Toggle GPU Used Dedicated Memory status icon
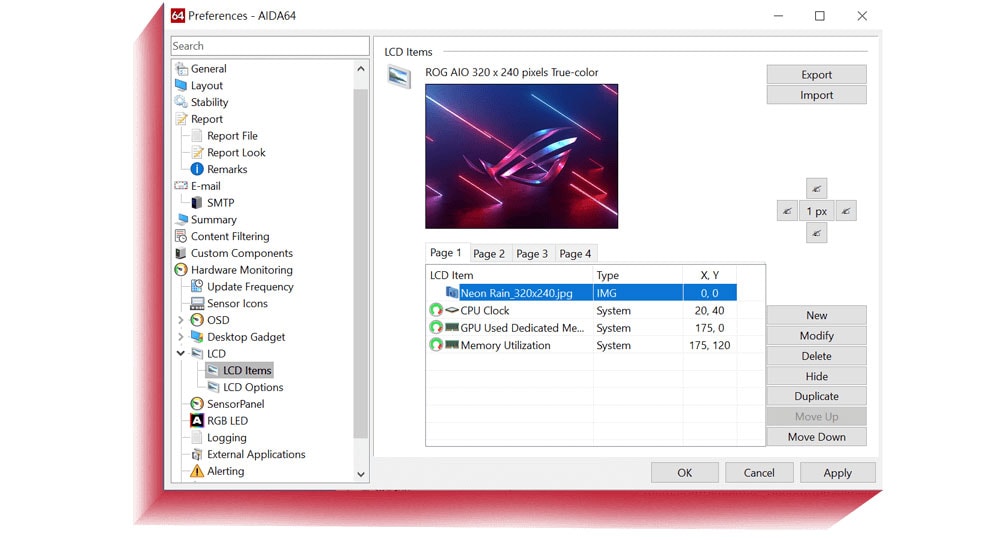 [x=436, y=328]
